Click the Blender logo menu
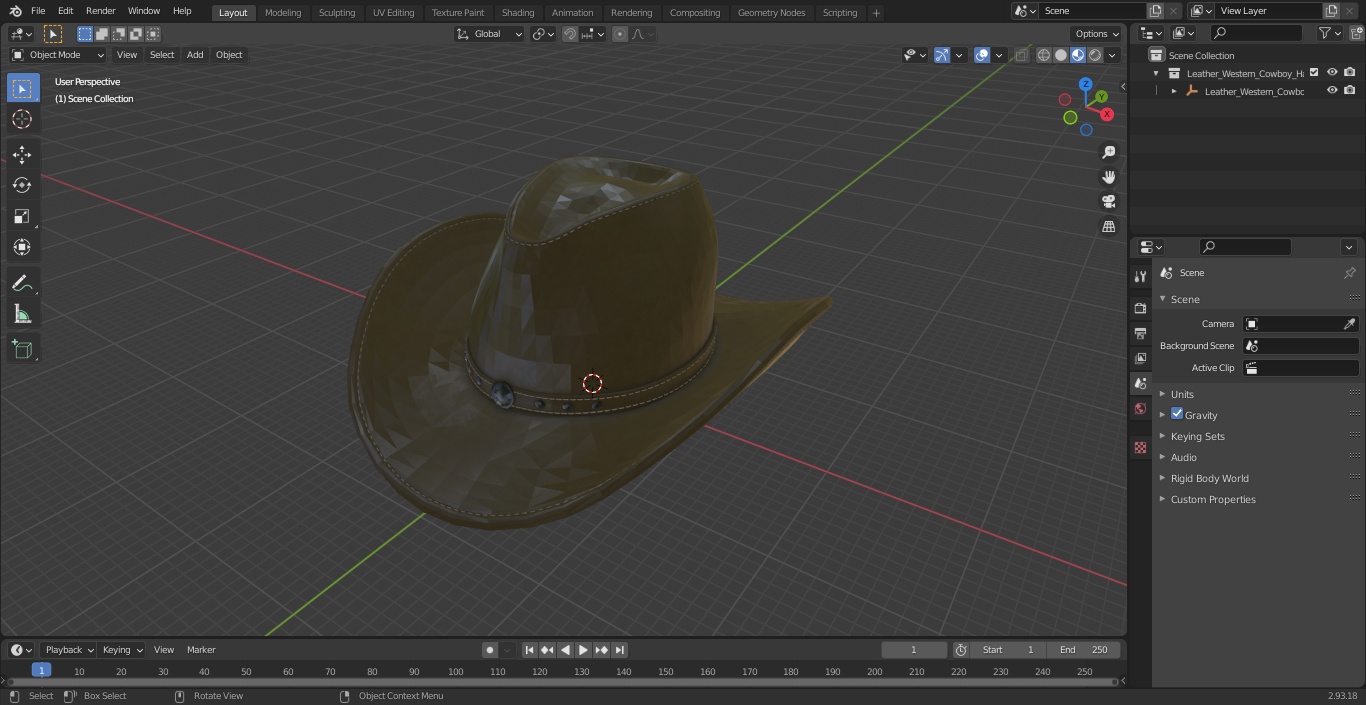The width and height of the screenshot is (1366, 705). [x=14, y=11]
